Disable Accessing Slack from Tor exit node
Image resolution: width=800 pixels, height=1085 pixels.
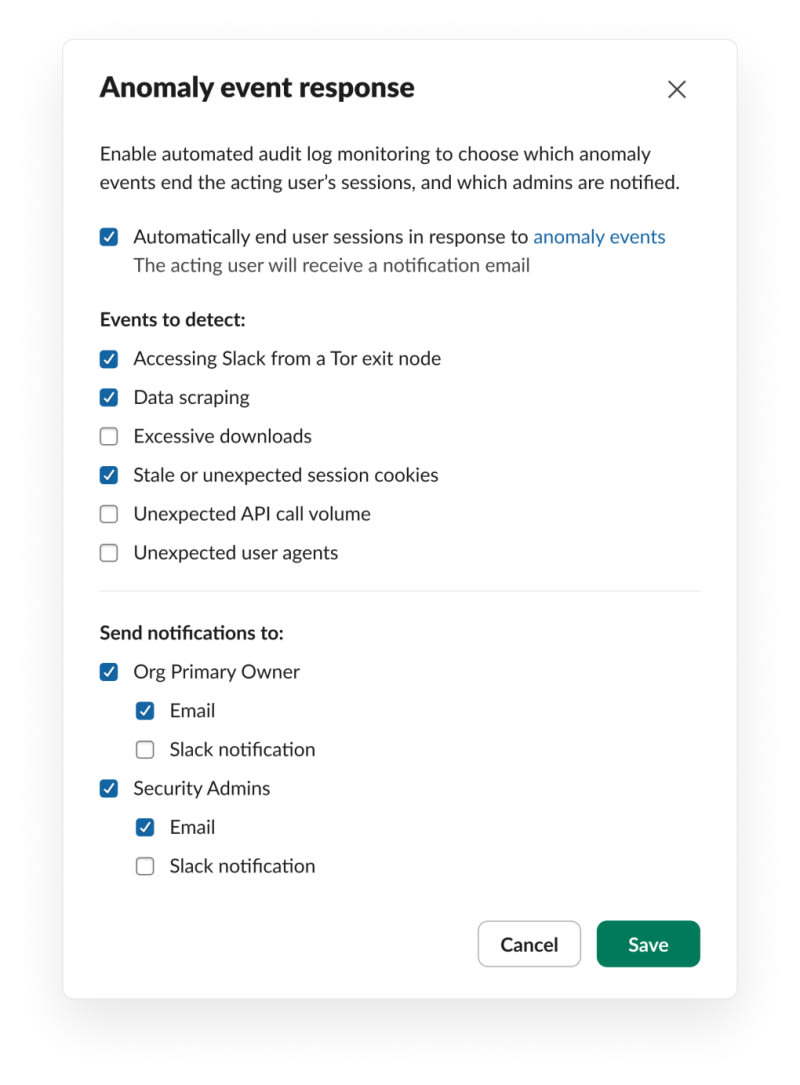tap(109, 358)
